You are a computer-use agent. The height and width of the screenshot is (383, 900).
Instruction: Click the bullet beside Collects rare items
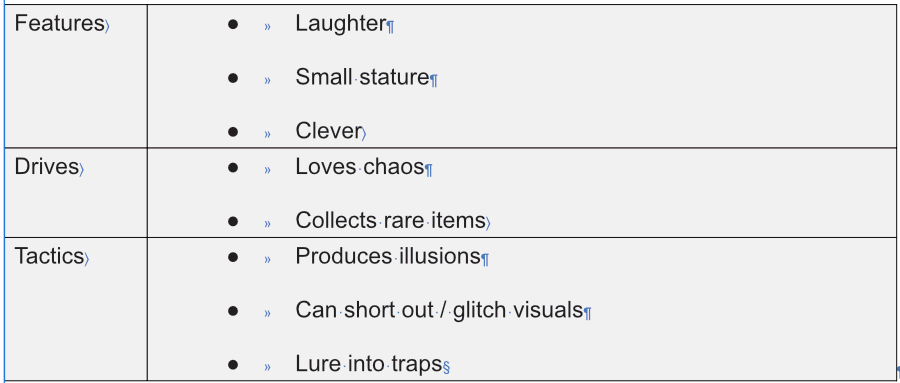click(x=232, y=222)
